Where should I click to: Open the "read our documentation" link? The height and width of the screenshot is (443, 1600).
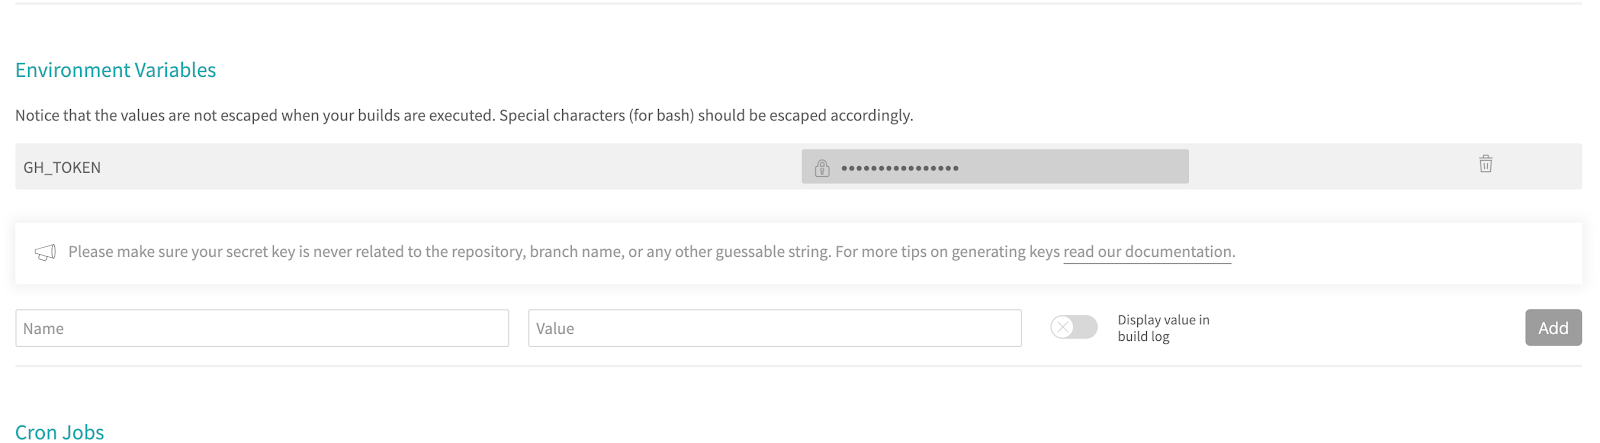1147,252
